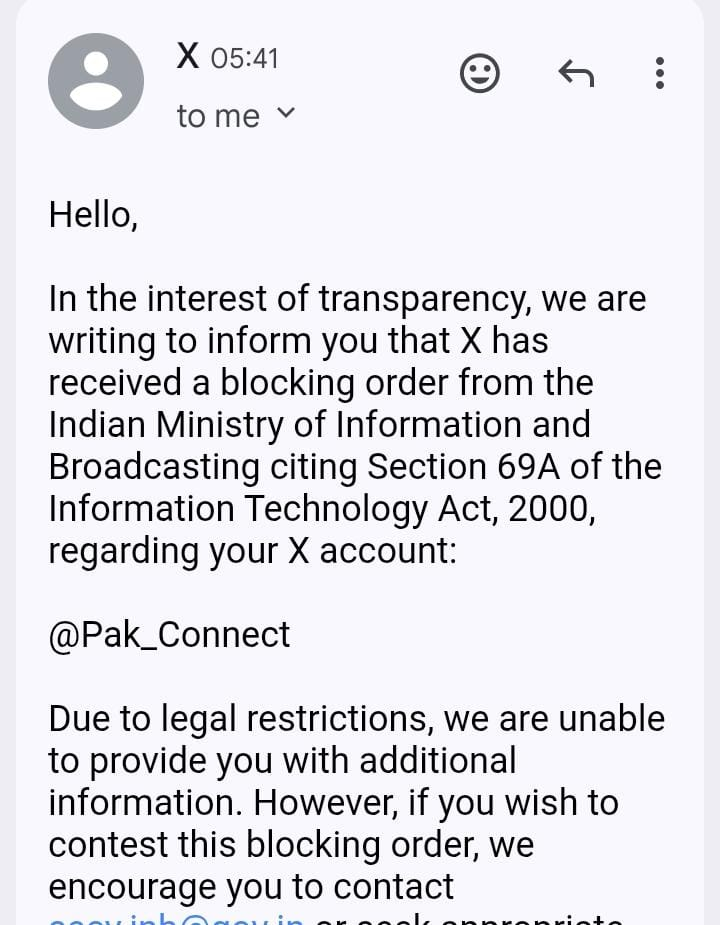The height and width of the screenshot is (925, 720).
Task: Tap the 05:41 timestamp
Action: [x=245, y=59]
